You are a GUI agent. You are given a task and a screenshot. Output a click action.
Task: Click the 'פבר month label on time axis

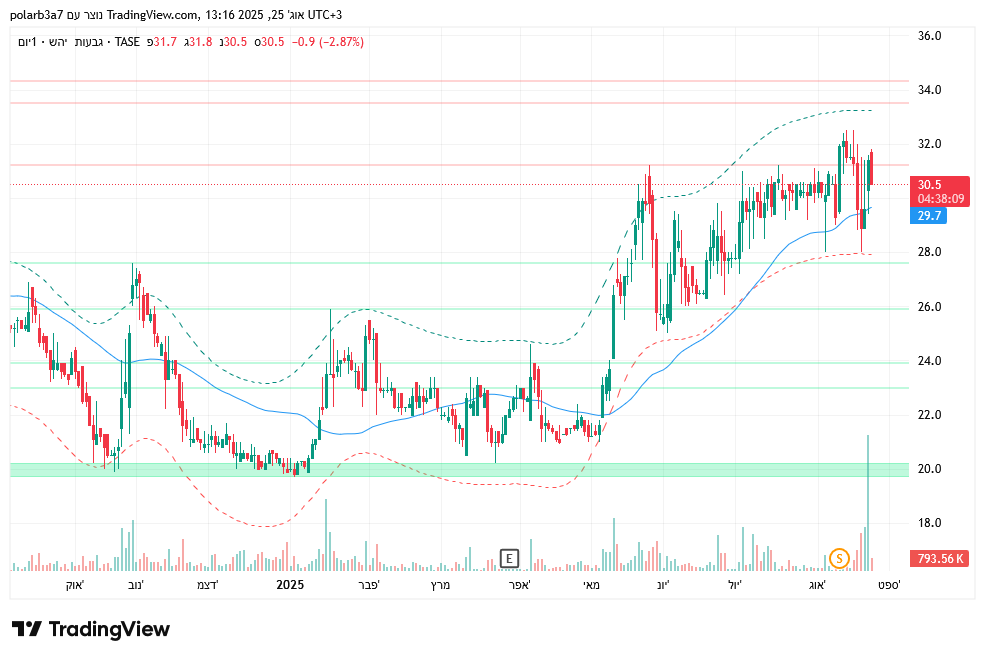369,585
